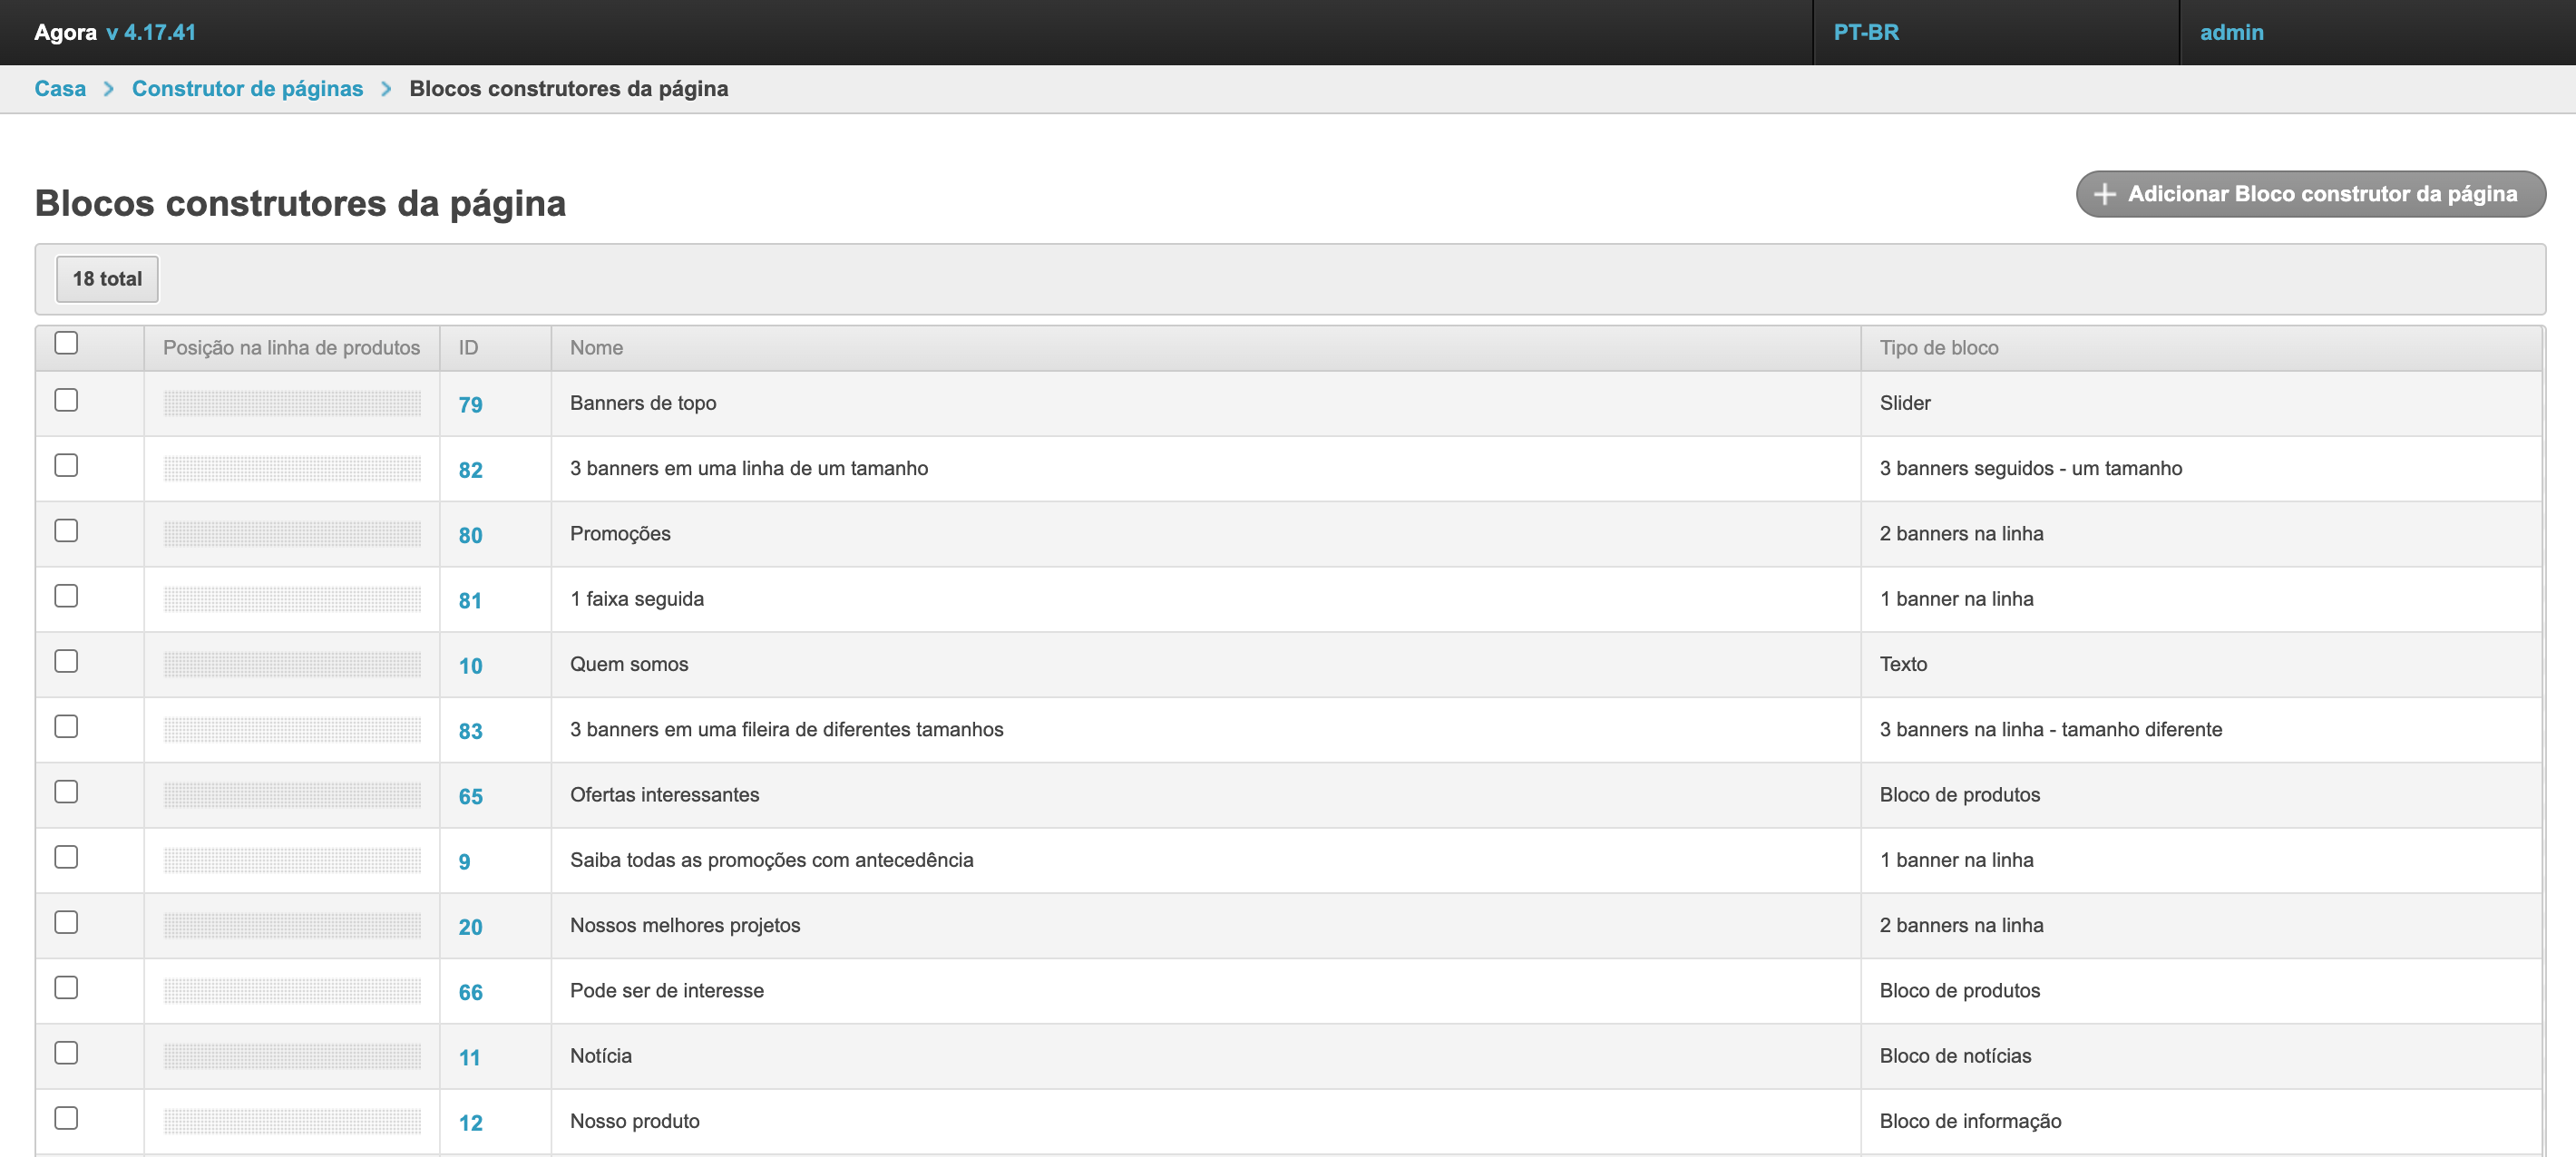Open the Agora home logo link

[65, 32]
